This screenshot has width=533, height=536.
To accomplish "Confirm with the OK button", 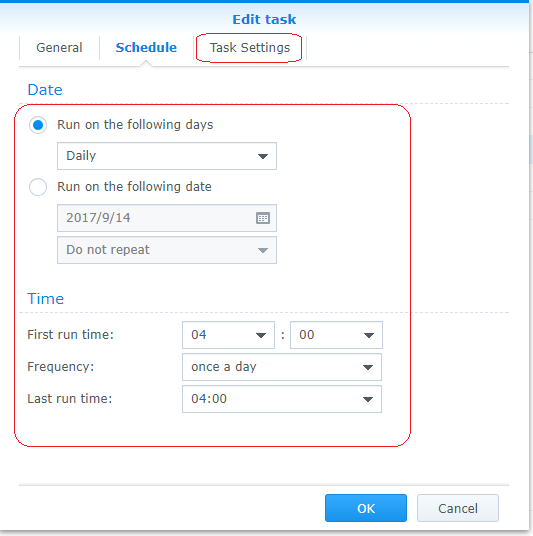I will coord(366,508).
